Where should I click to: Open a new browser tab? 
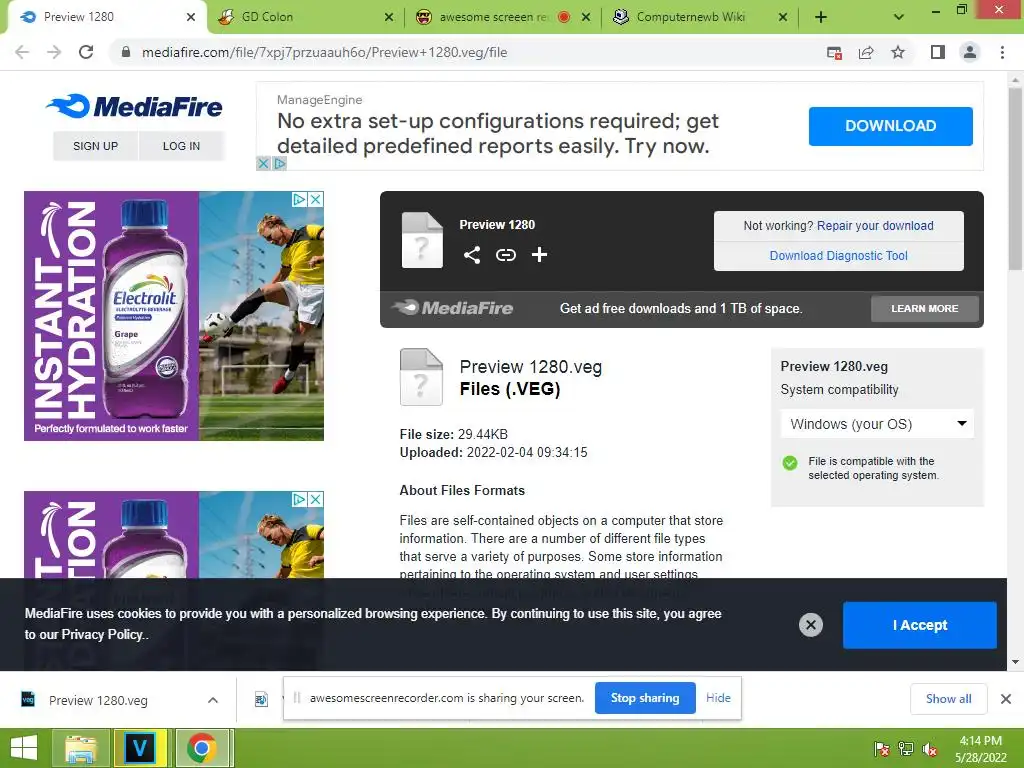click(821, 17)
